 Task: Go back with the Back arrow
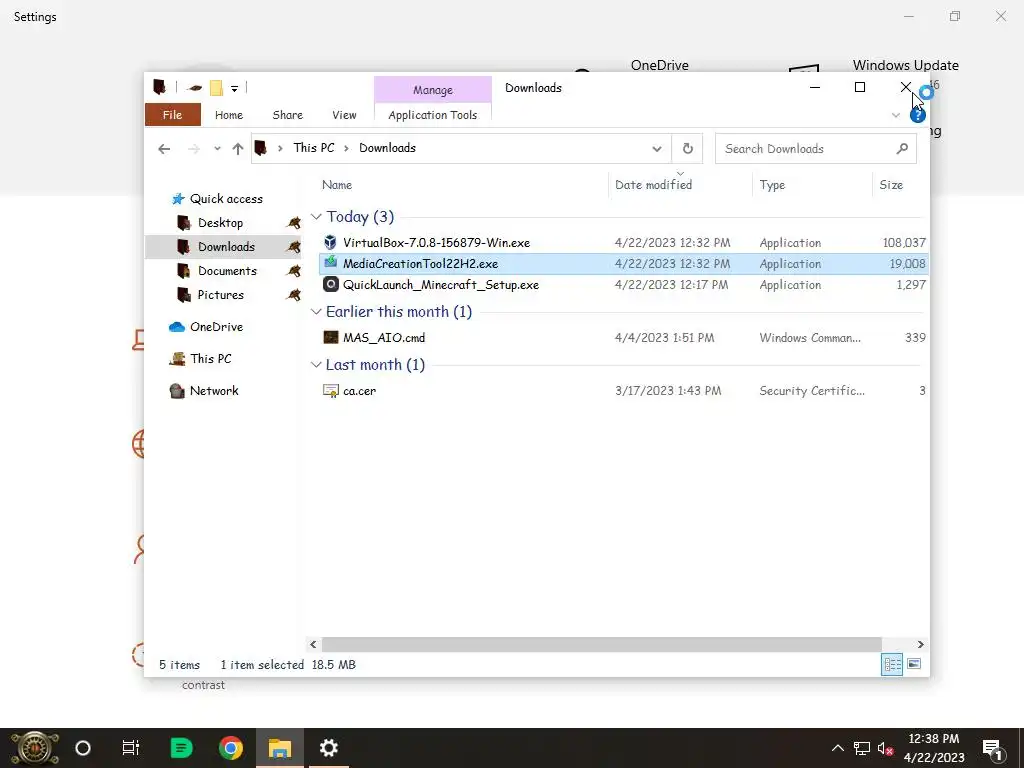coord(164,149)
